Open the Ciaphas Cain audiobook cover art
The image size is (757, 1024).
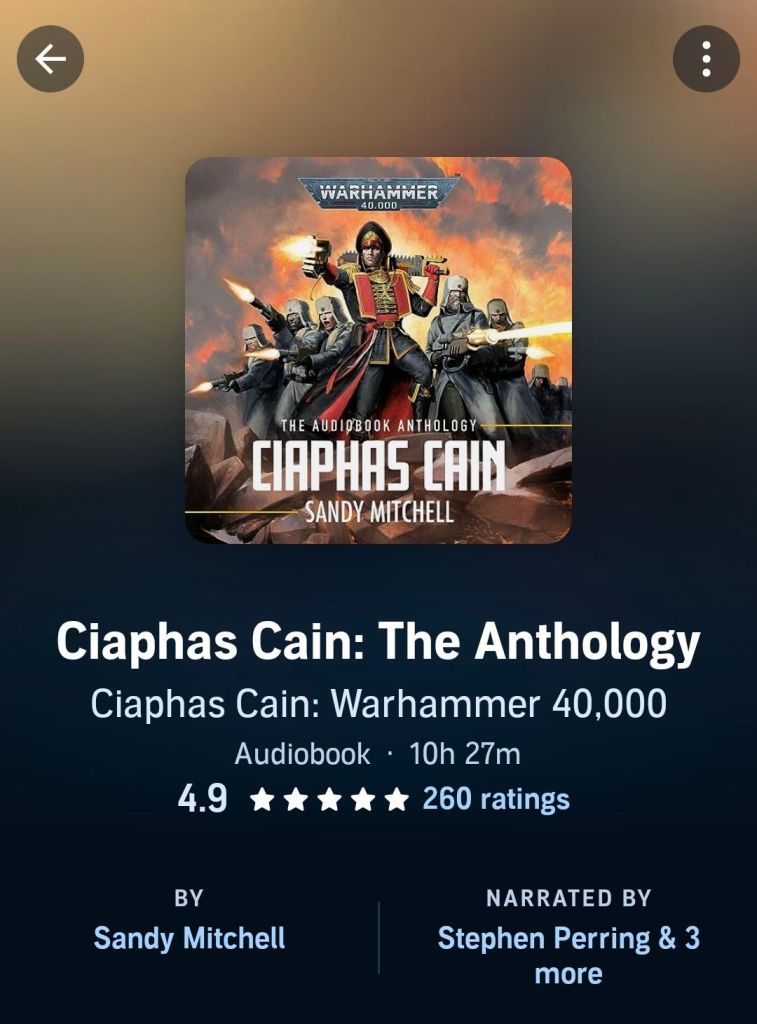click(378, 350)
